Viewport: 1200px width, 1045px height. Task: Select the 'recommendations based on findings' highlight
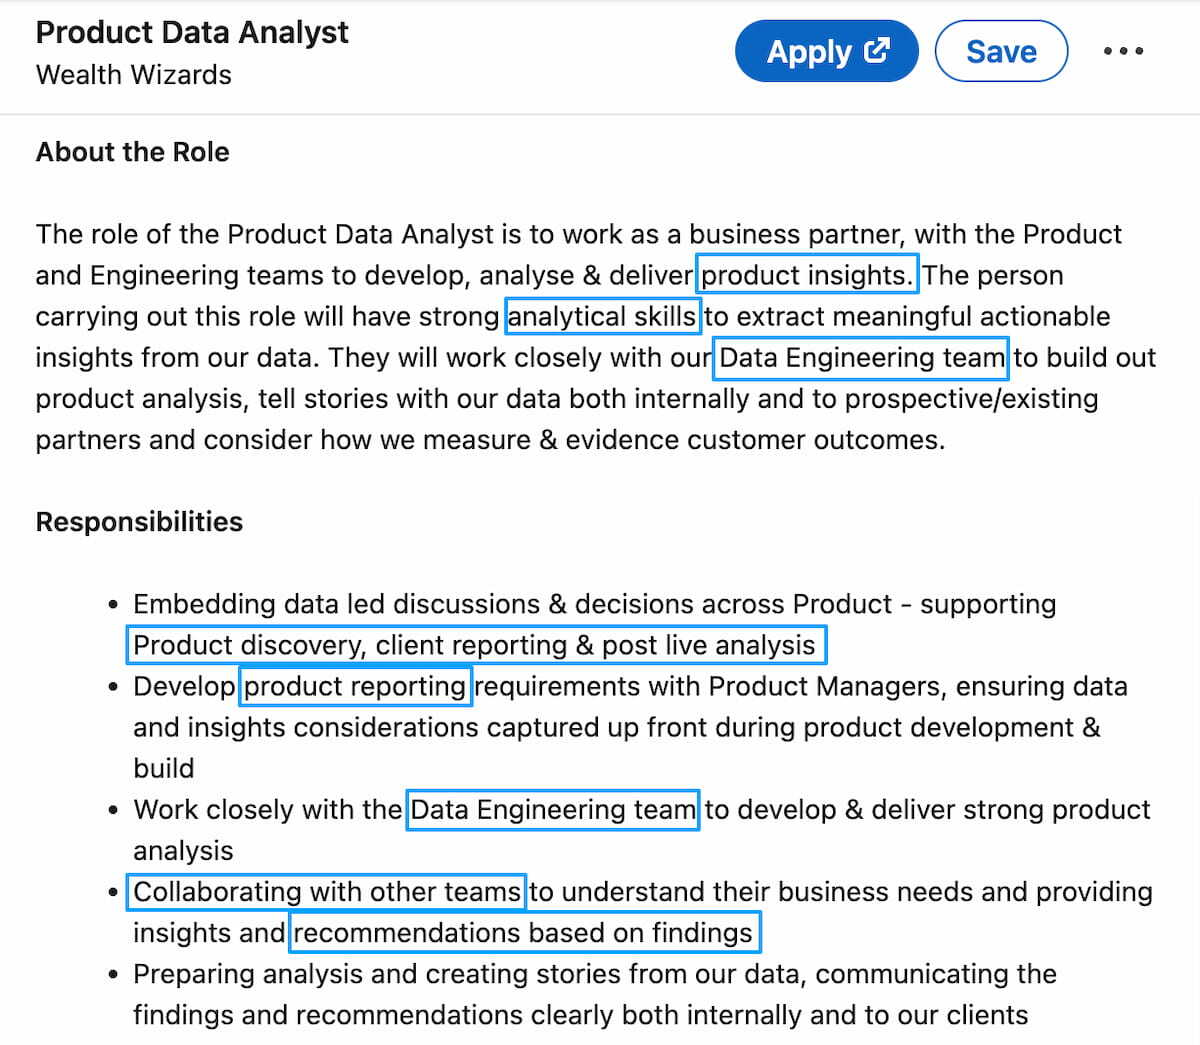click(x=524, y=932)
